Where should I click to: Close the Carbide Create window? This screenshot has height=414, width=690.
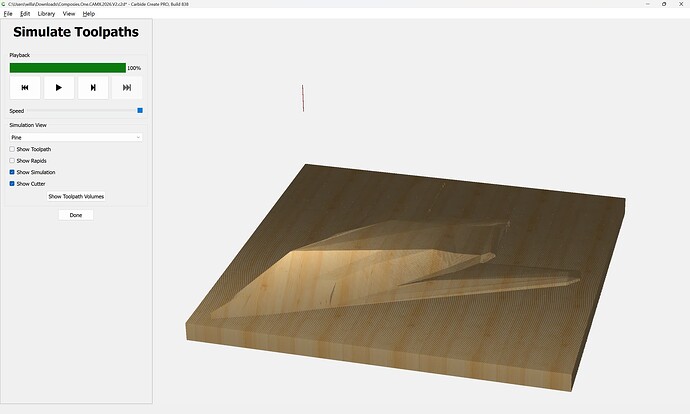click(x=681, y=4)
